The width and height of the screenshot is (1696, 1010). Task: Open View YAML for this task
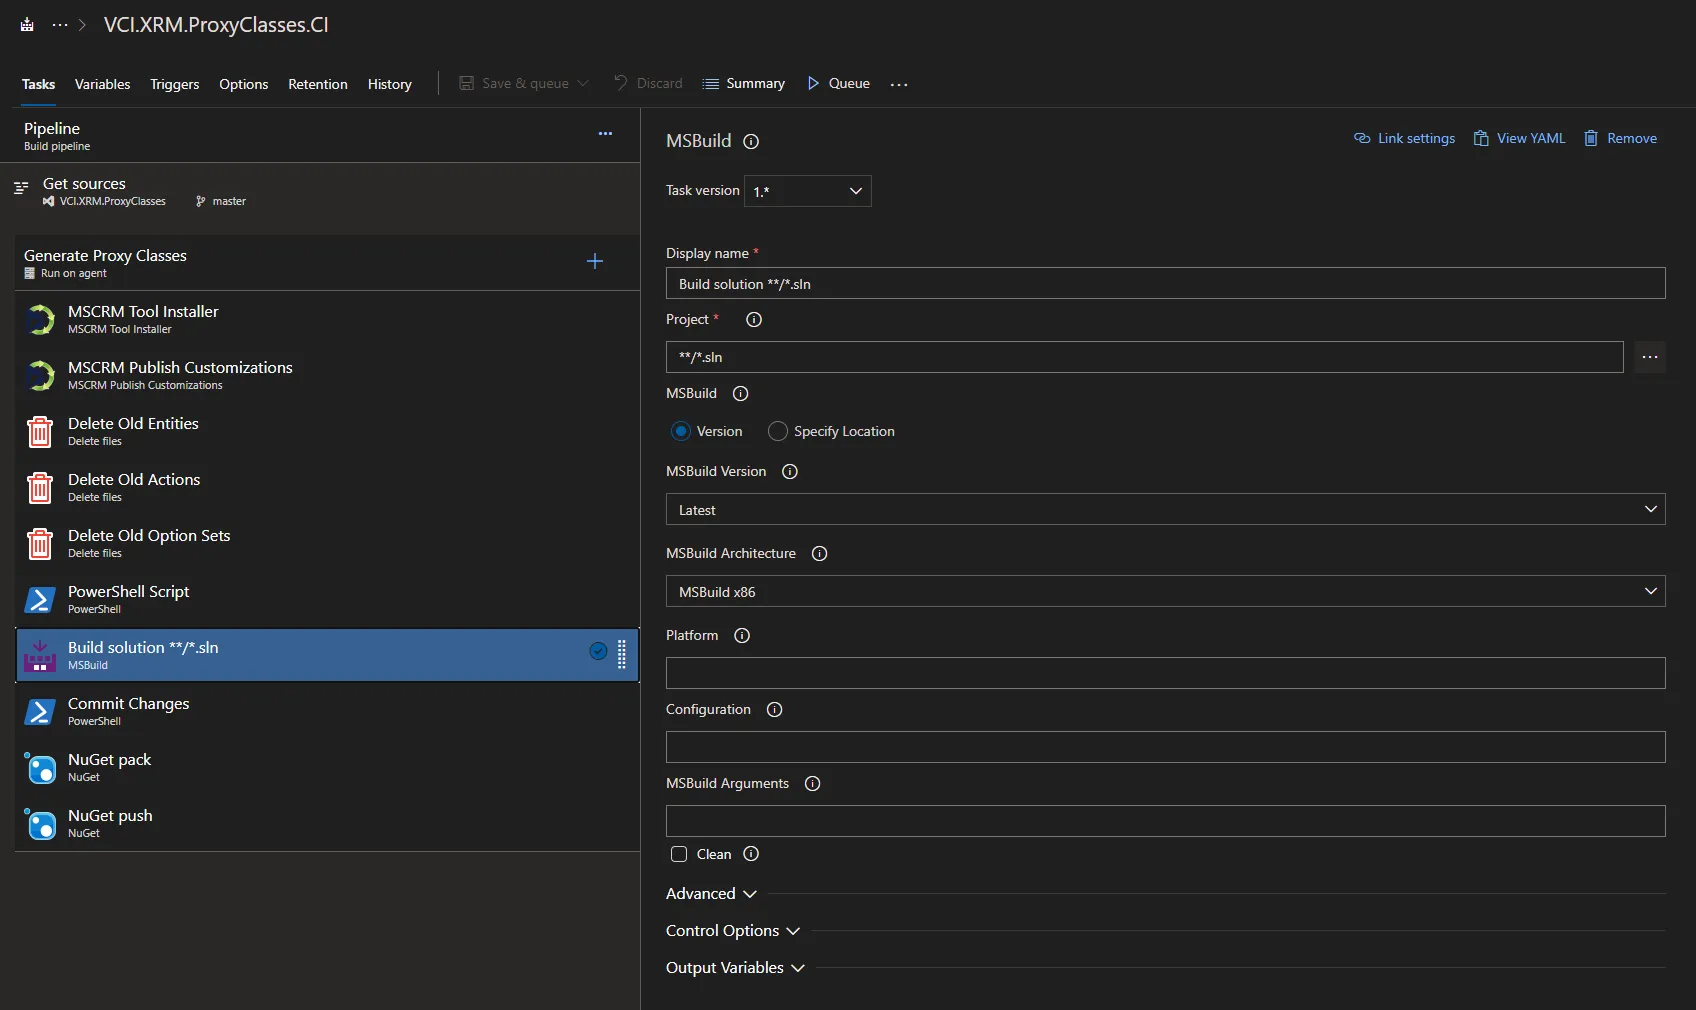click(1519, 139)
